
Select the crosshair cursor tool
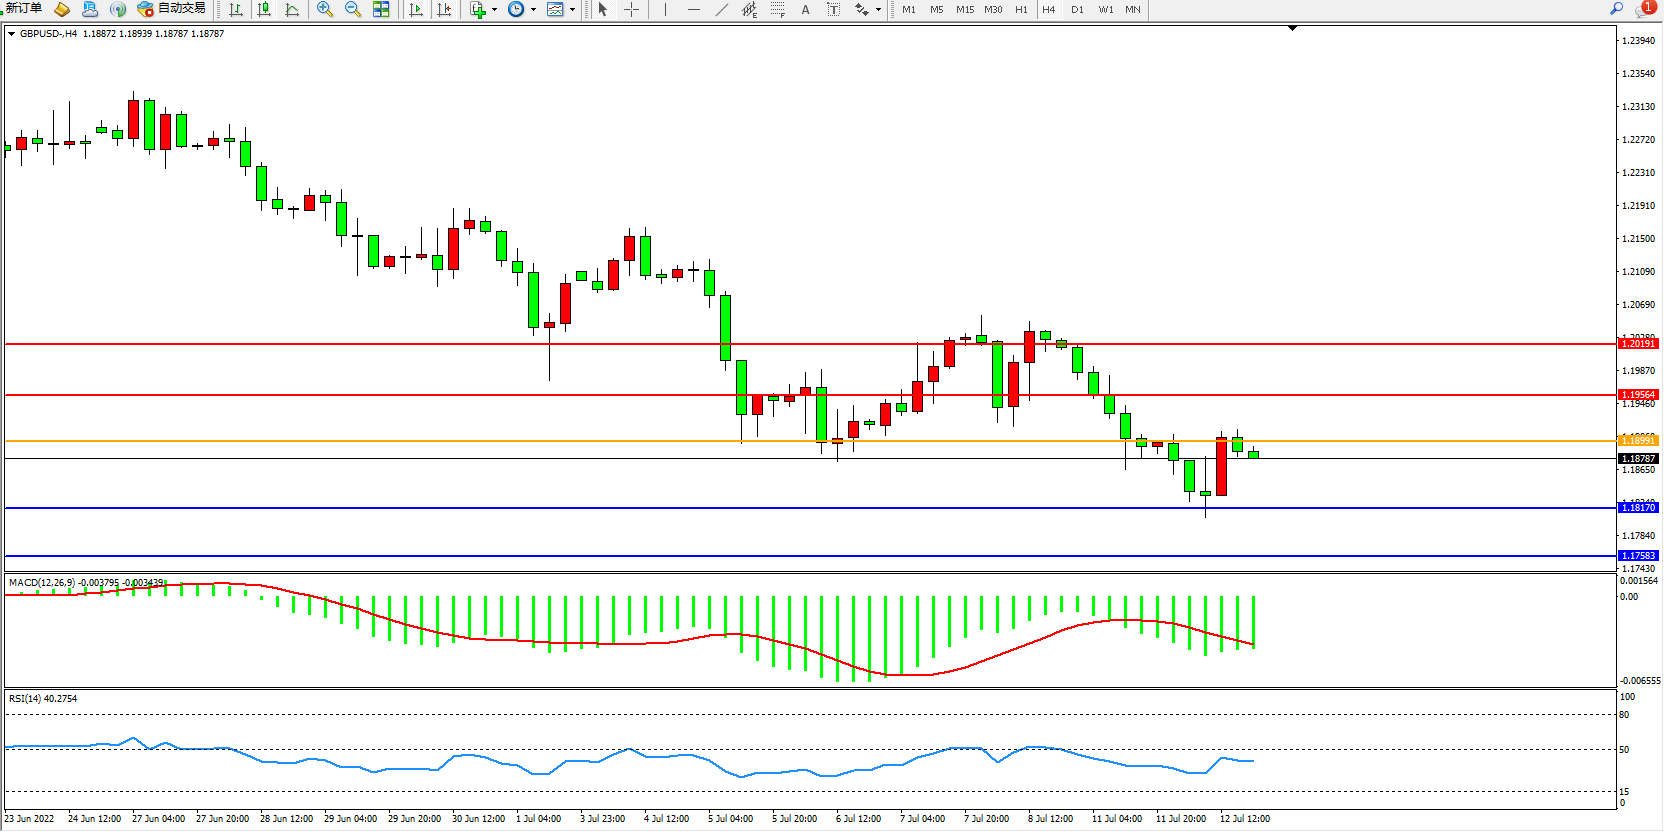[x=632, y=9]
